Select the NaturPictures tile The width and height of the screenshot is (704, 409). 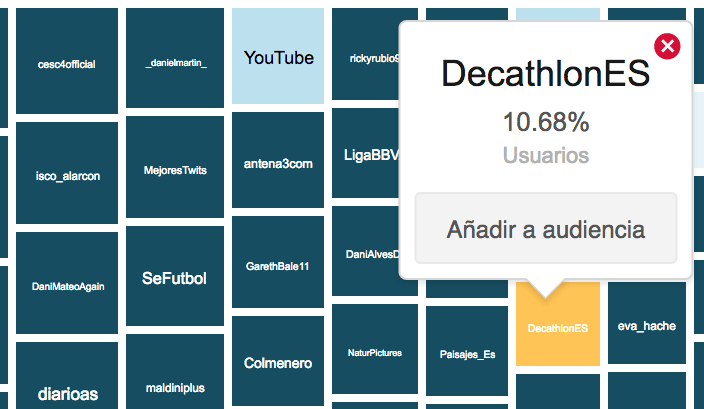(375, 349)
